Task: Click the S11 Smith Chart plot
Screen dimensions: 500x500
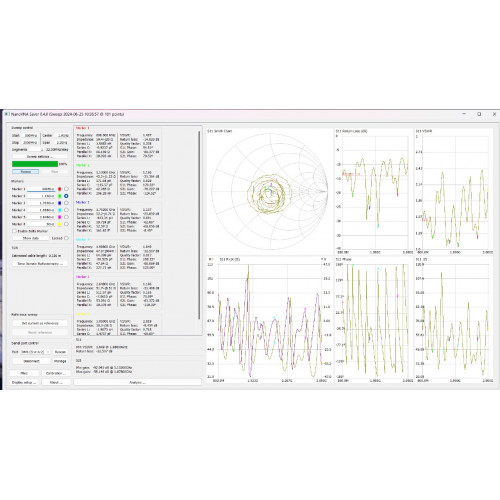Action: [x=269, y=192]
